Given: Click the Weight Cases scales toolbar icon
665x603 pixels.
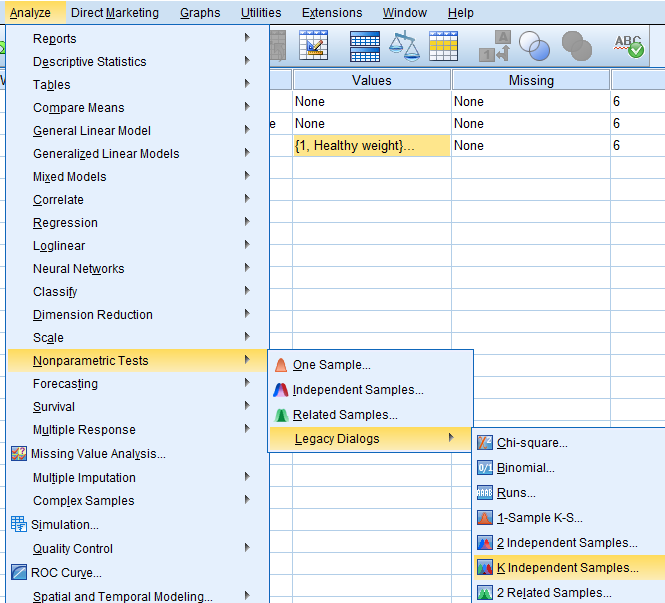Looking at the screenshot, I should (404, 46).
